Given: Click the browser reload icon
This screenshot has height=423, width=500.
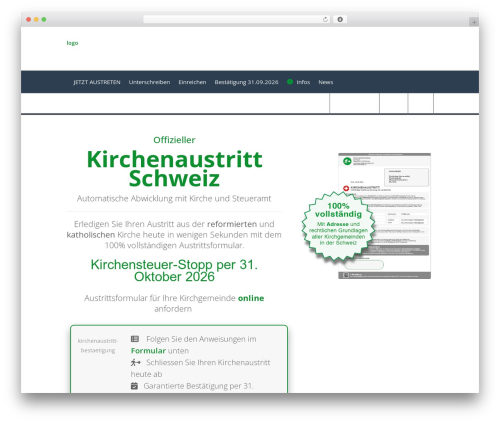Looking at the screenshot, I should click(325, 19).
